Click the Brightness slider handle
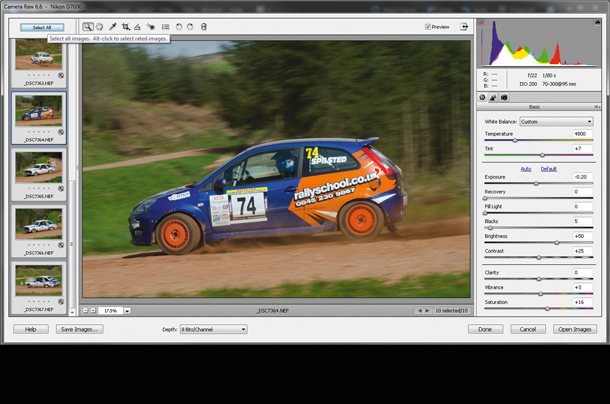 (557, 242)
